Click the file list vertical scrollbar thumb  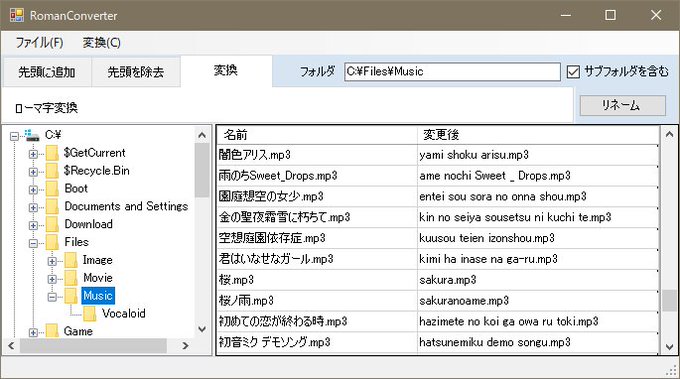[669, 300]
